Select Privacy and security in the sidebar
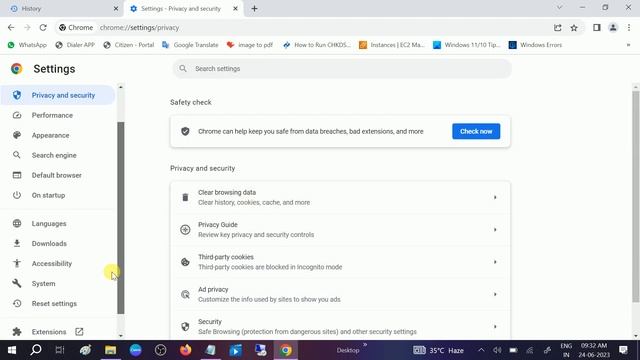 click(x=58, y=95)
